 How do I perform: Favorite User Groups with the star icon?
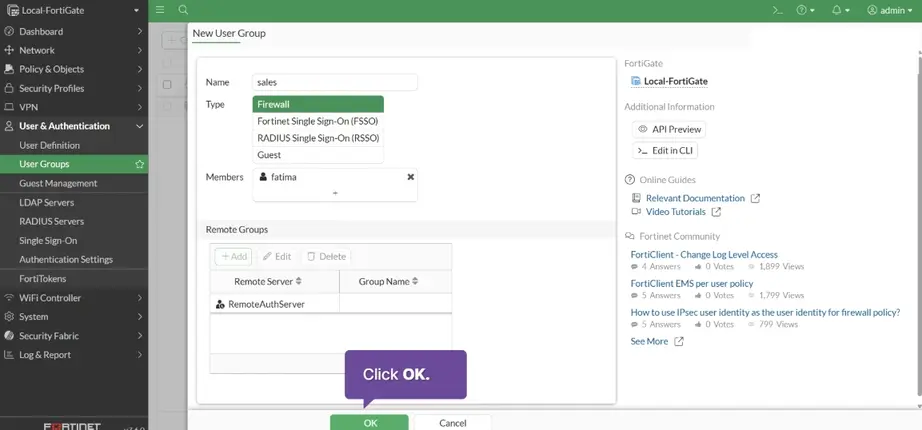click(x=139, y=164)
